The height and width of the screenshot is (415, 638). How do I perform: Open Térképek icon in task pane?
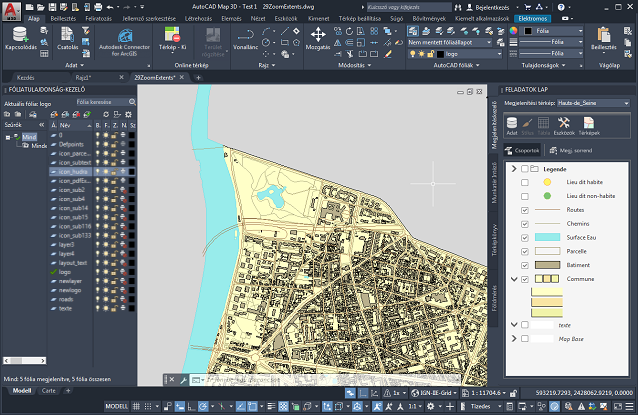[x=589, y=125]
